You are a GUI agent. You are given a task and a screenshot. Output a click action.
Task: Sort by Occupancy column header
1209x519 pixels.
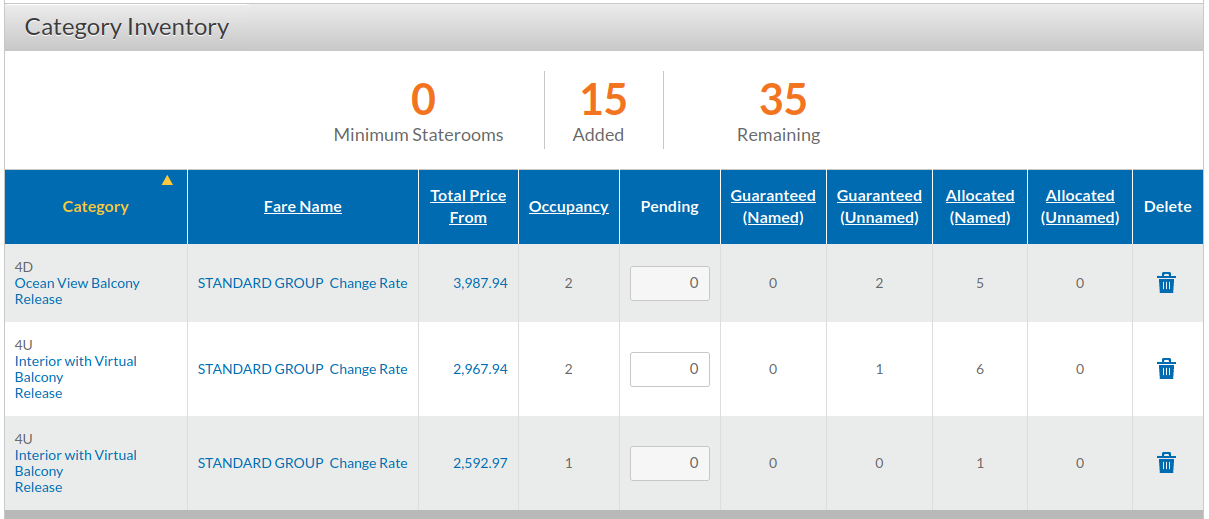[569, 207]
